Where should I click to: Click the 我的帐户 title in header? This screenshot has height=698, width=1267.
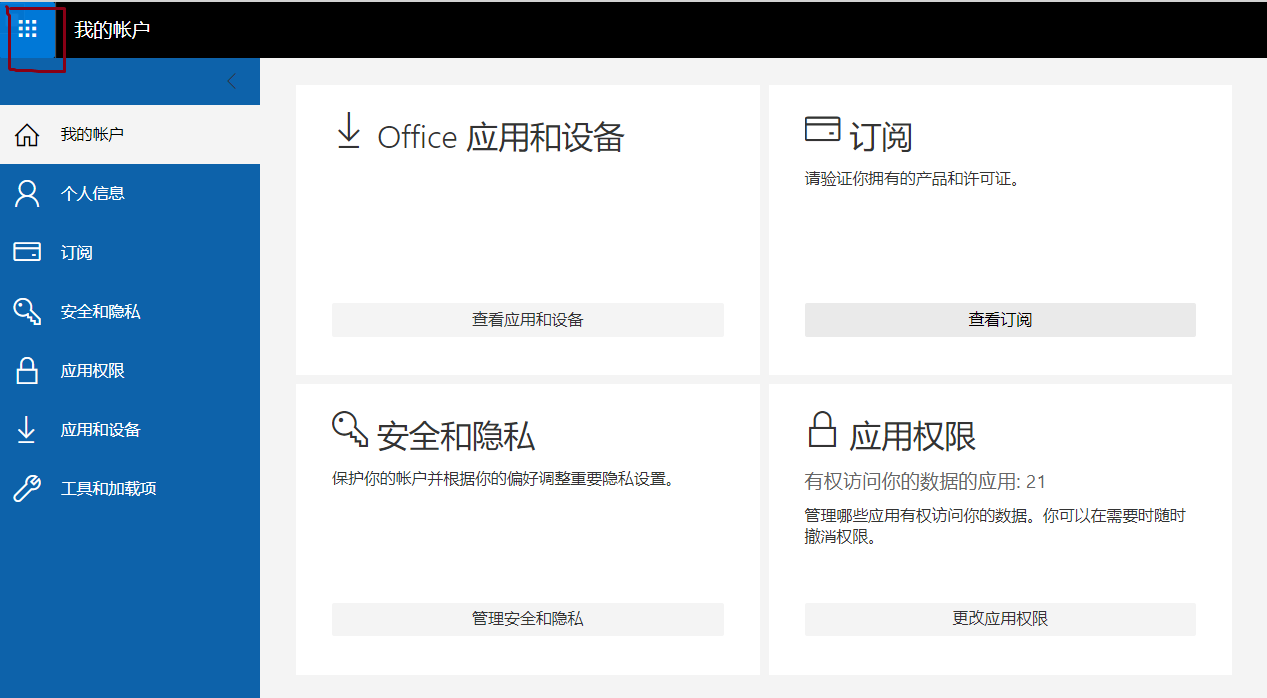pyautogui.click(x=112, y=29)
